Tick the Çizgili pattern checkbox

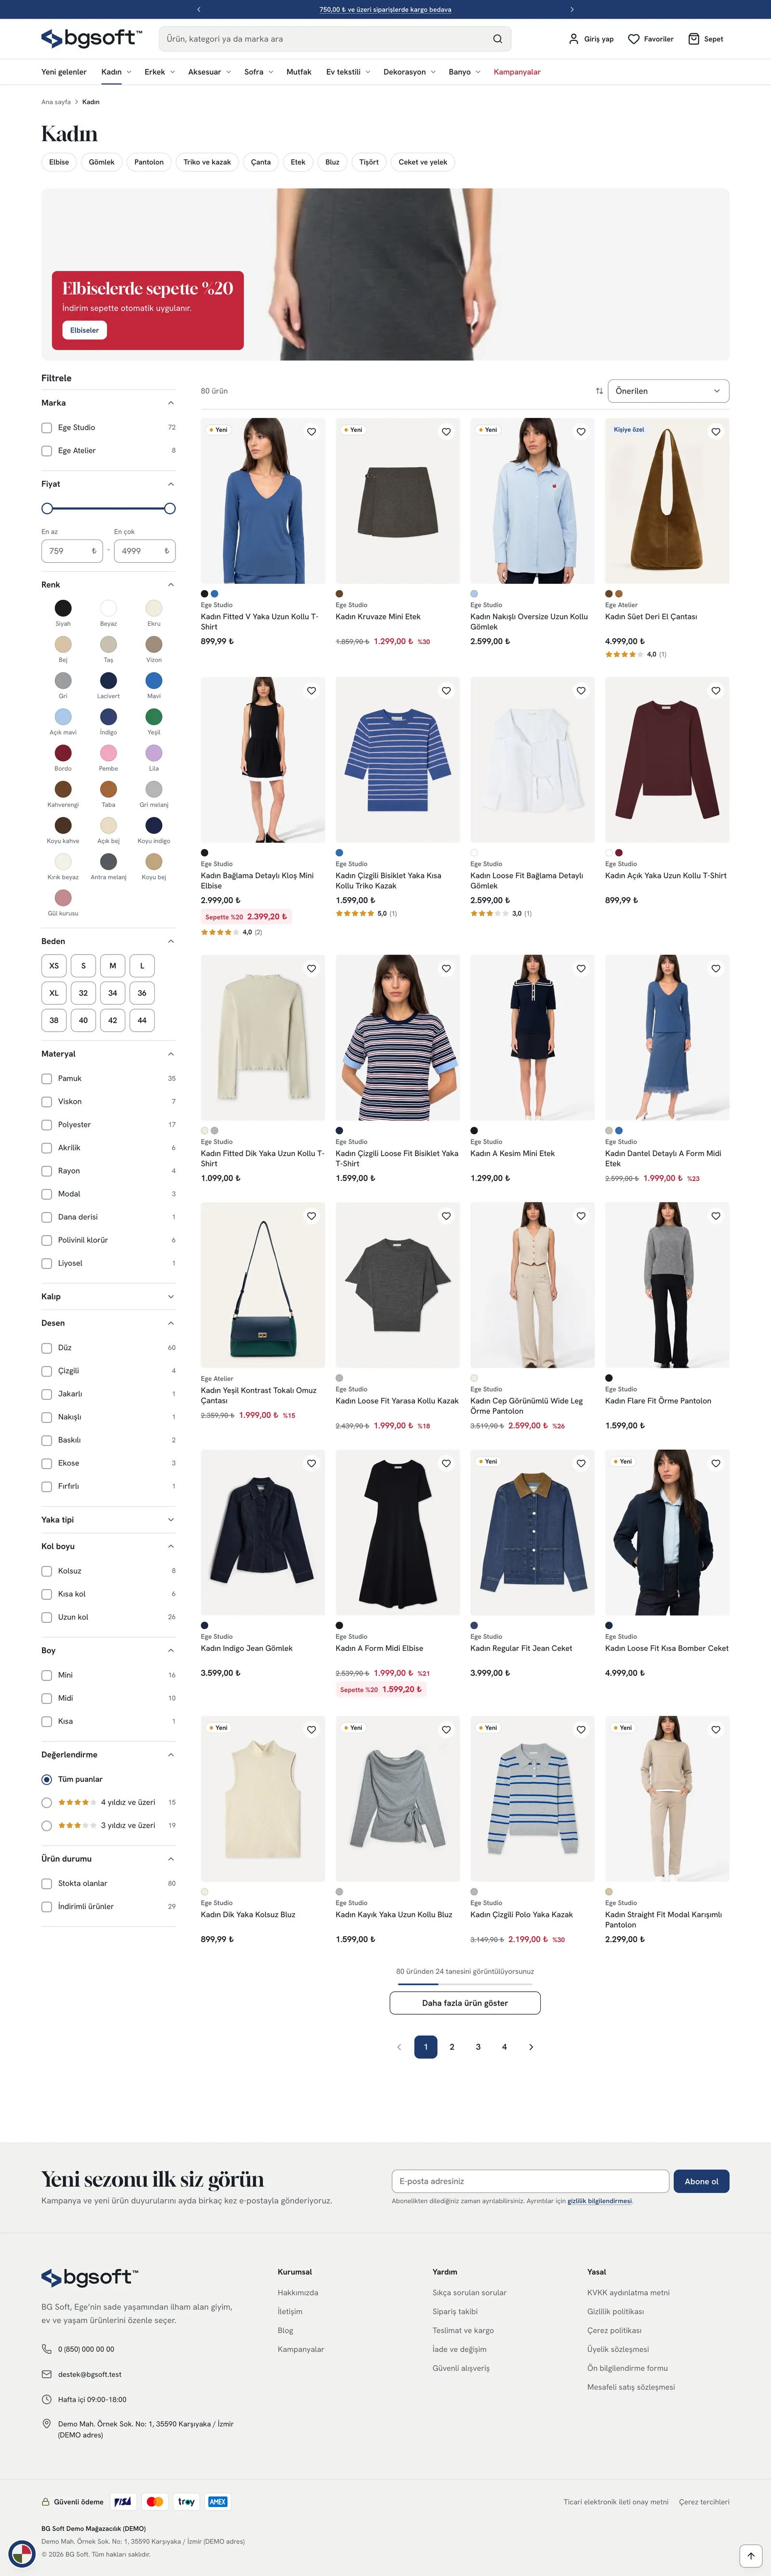47,1371
